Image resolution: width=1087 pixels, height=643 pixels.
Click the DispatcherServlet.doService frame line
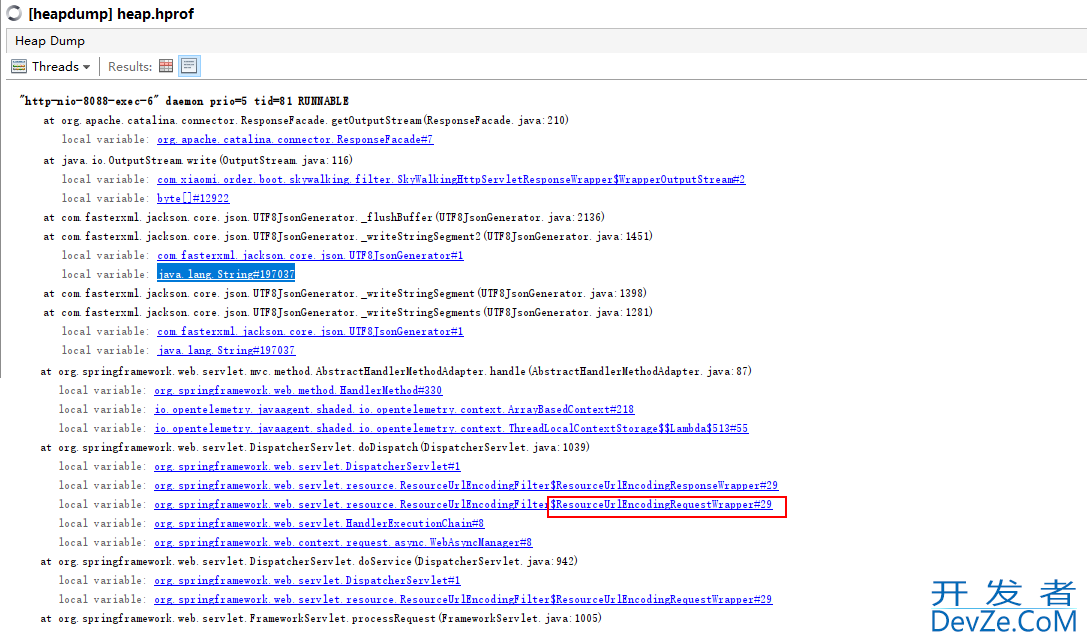(309, 561)
